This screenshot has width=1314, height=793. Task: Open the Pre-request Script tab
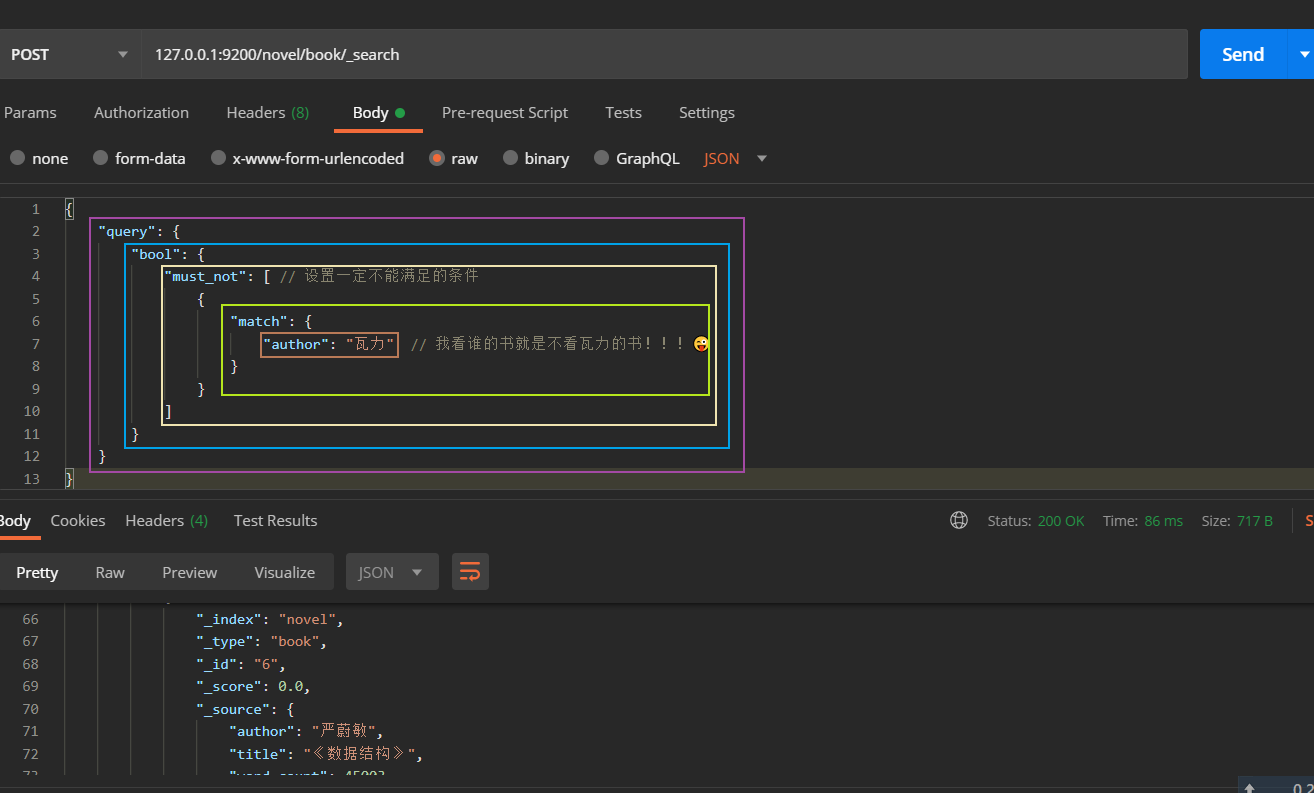(504, 112)
